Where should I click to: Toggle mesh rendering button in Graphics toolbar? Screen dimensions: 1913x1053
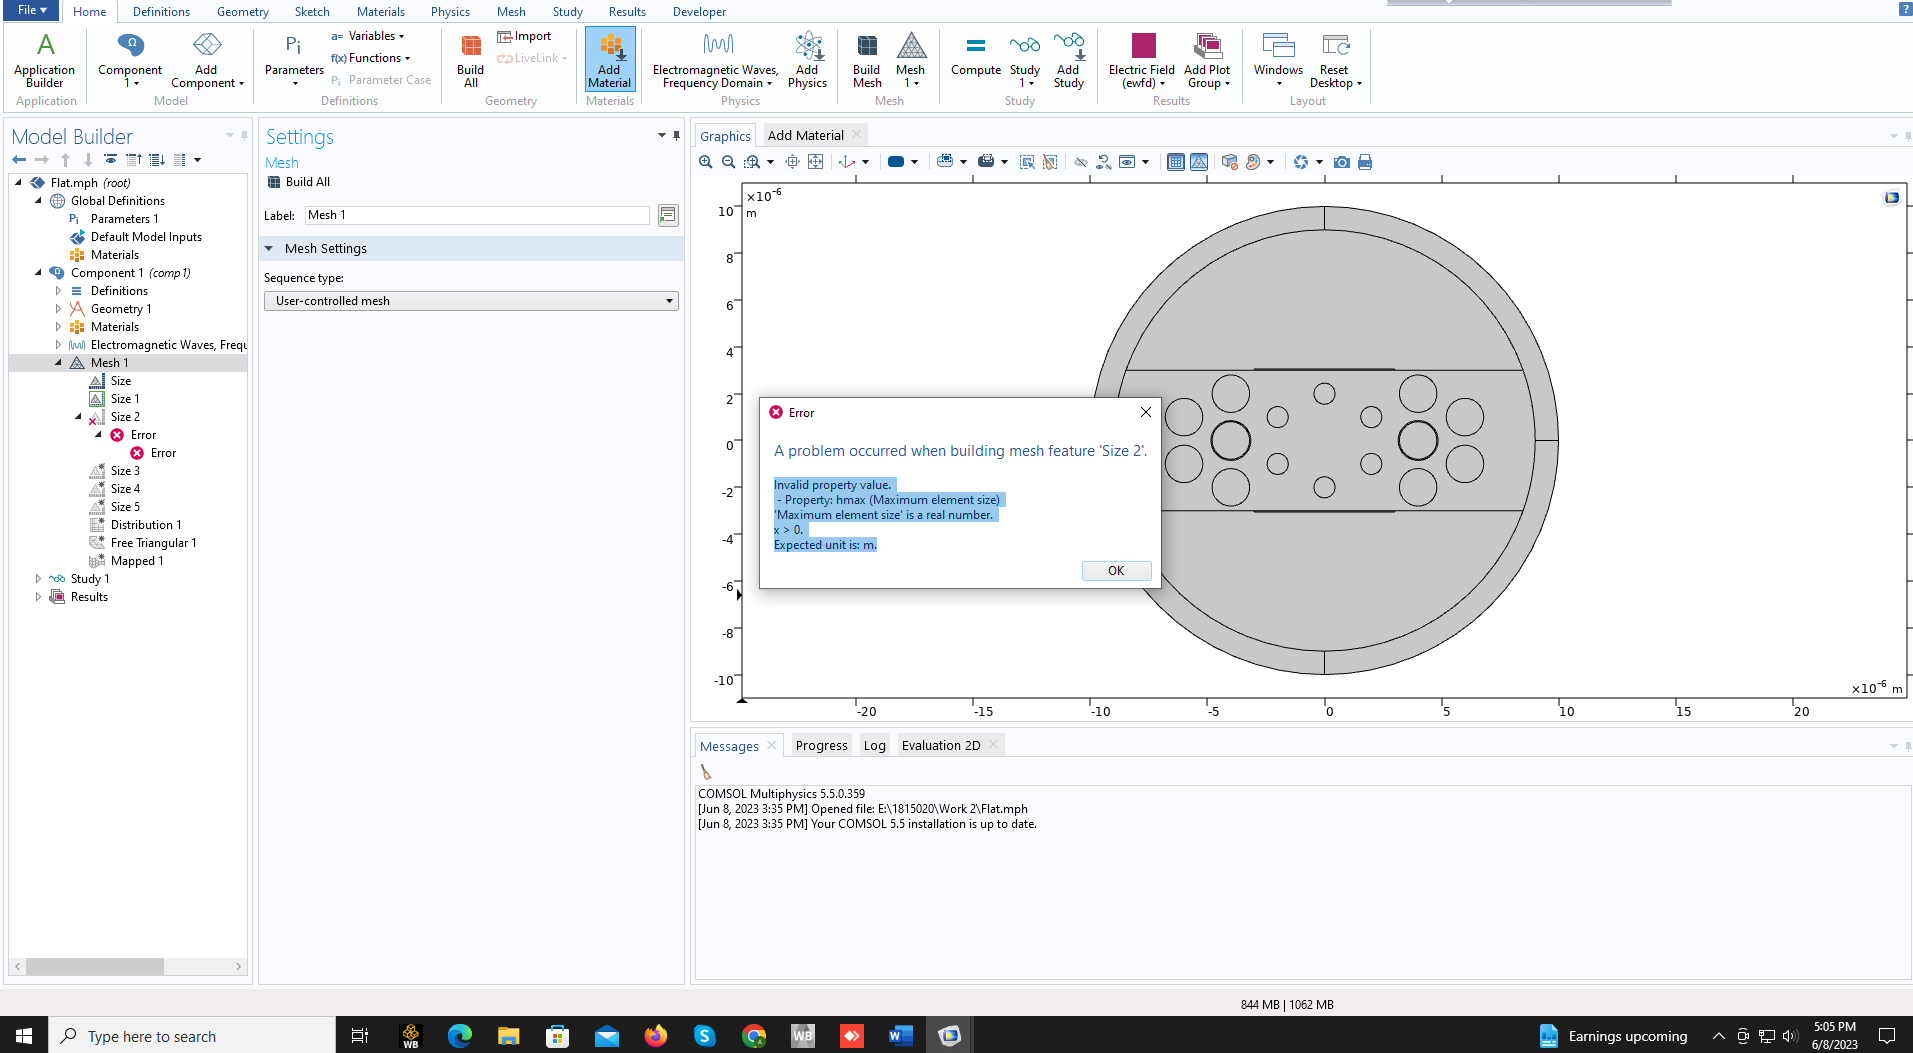coord(1199,162)
